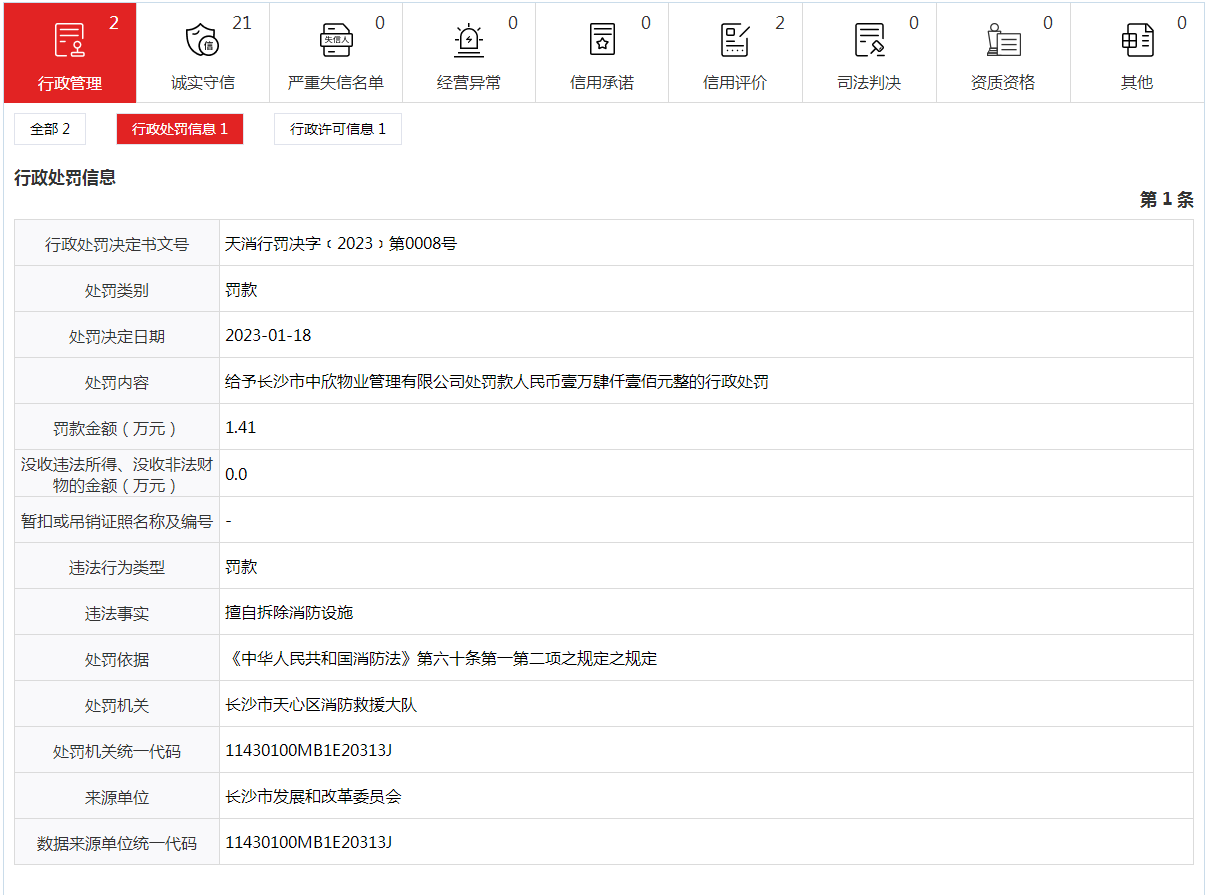Click the 处罚机关统一代码 value cell
The image size is (1207, 895).
(309, 750)
